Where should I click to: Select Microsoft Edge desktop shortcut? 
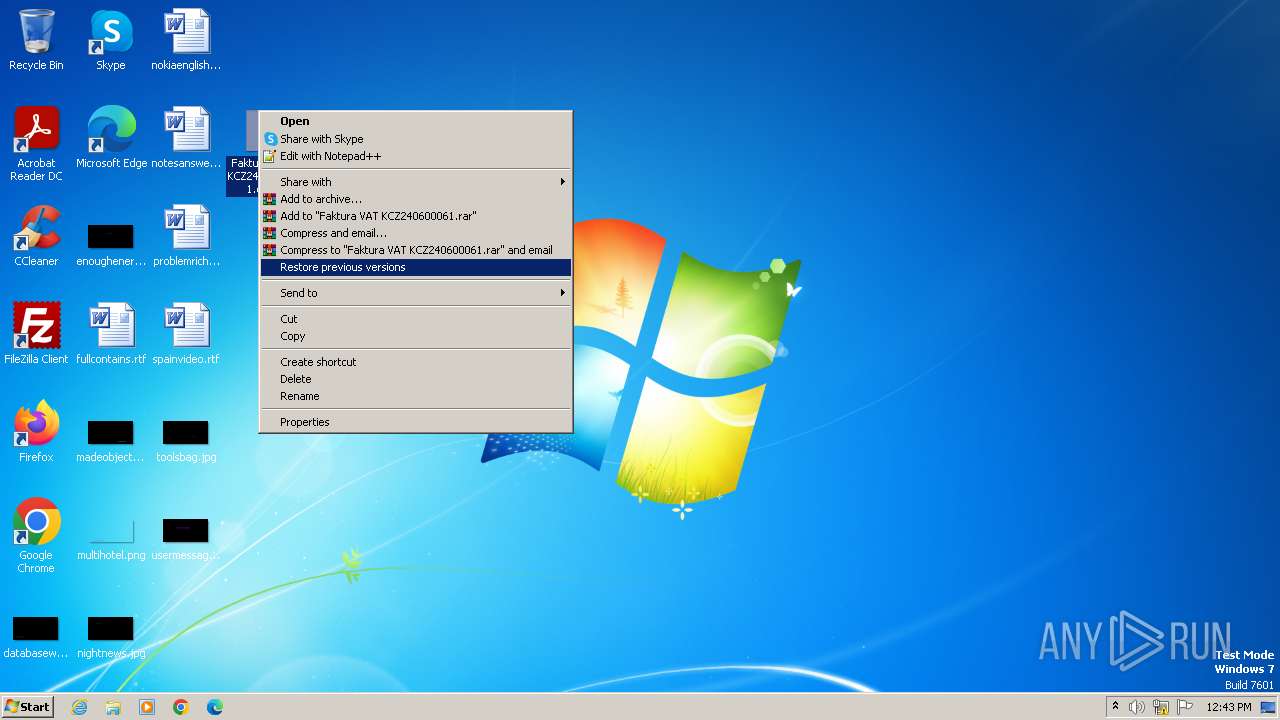pos(111,138)
